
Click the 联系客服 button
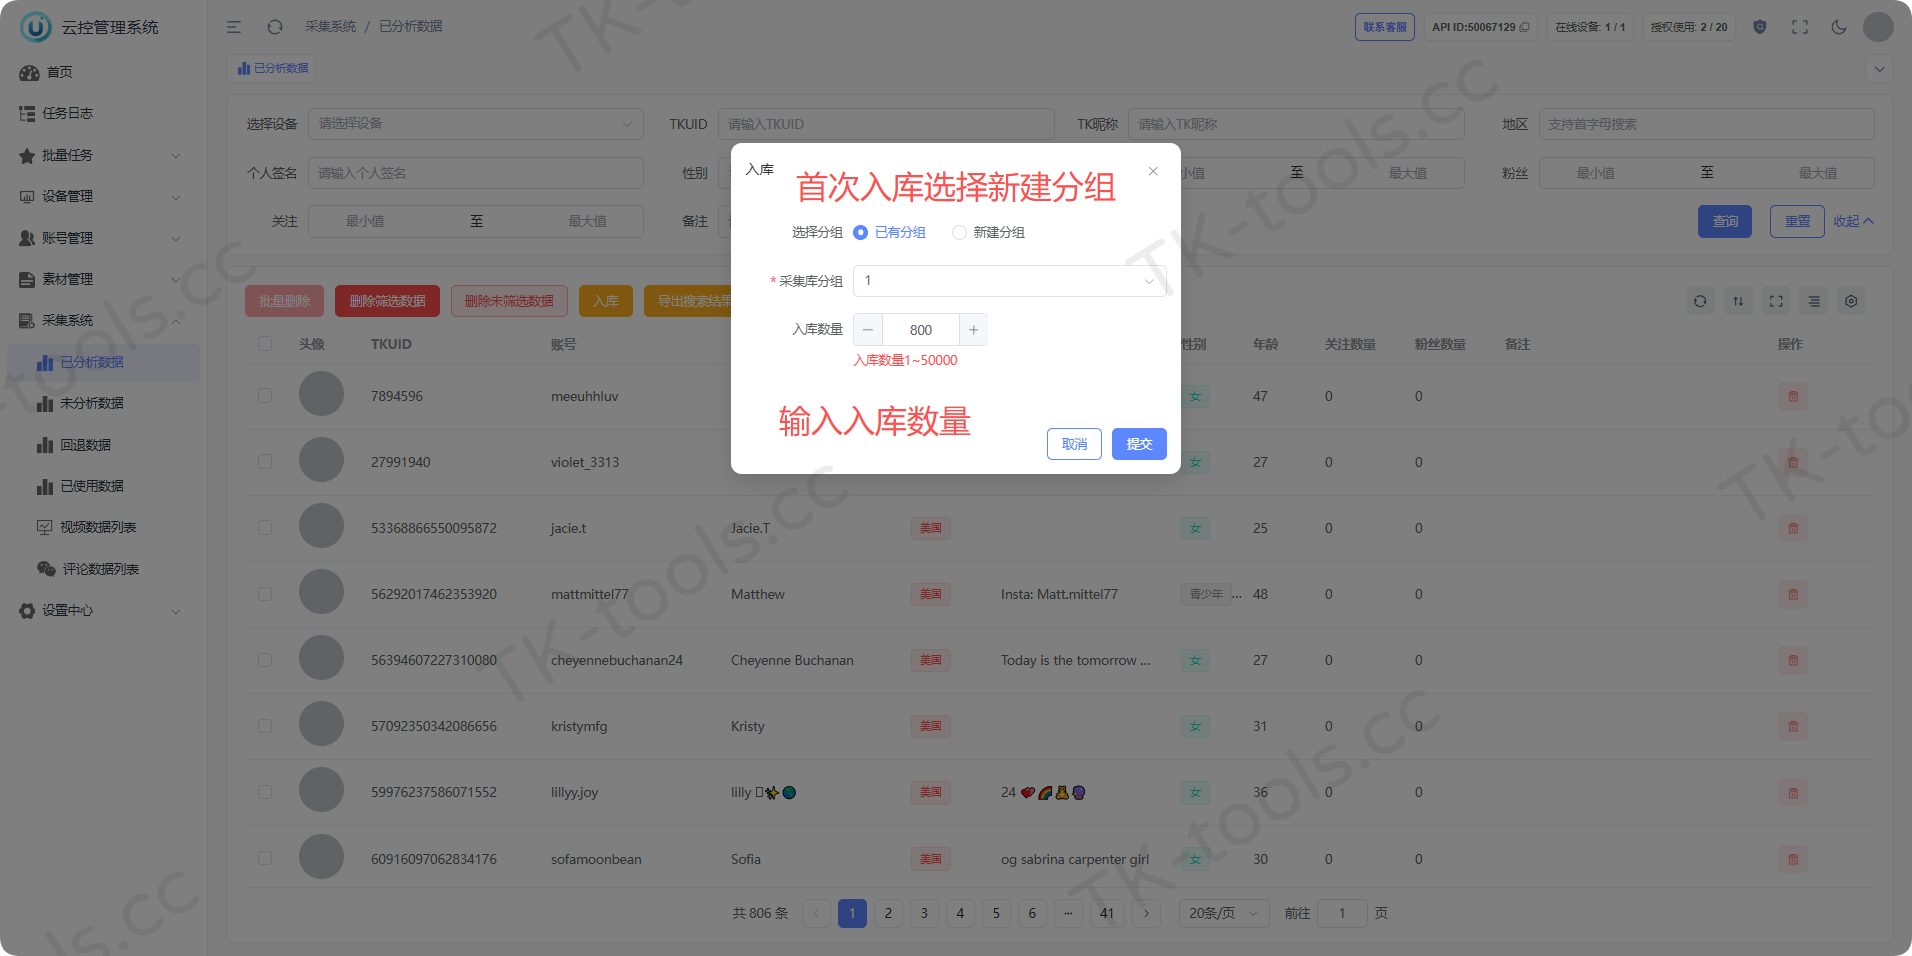point(1385,27)
